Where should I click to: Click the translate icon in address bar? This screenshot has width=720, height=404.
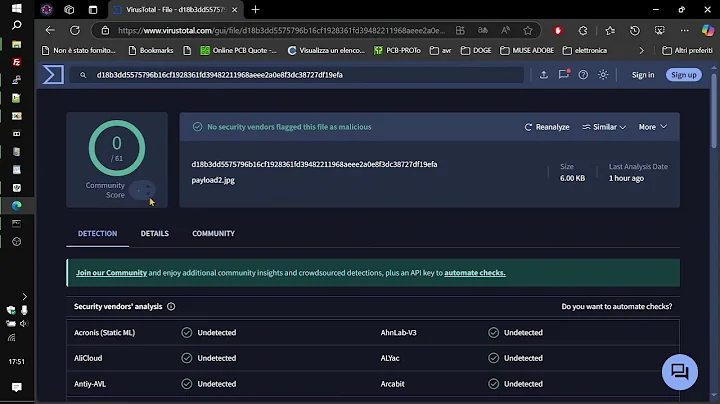point(483,30)
